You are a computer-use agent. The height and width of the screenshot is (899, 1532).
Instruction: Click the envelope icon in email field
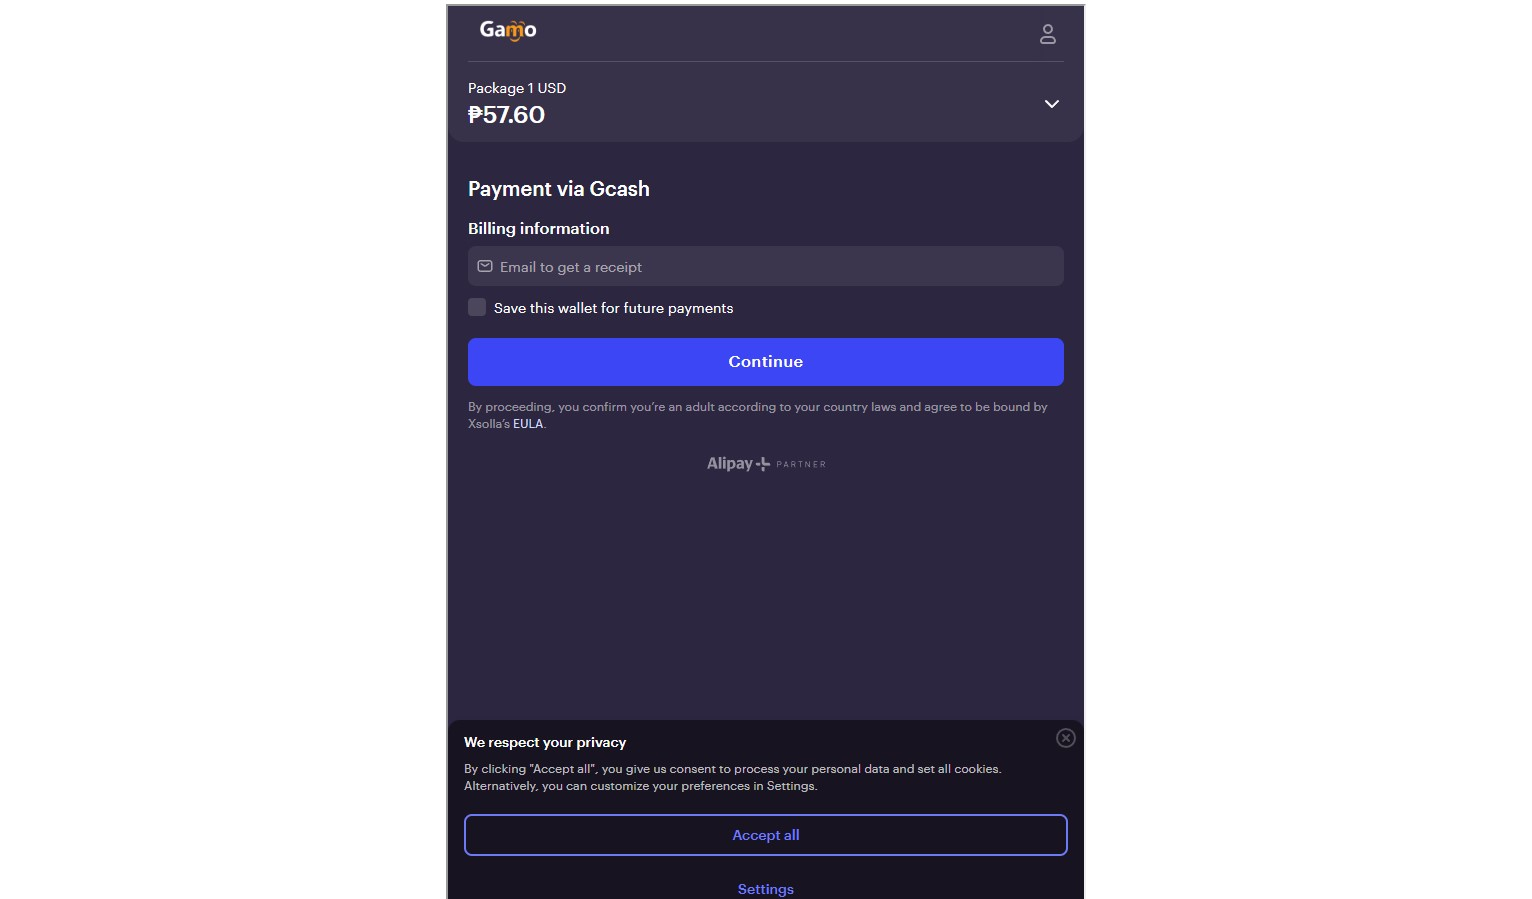(485, 267)
